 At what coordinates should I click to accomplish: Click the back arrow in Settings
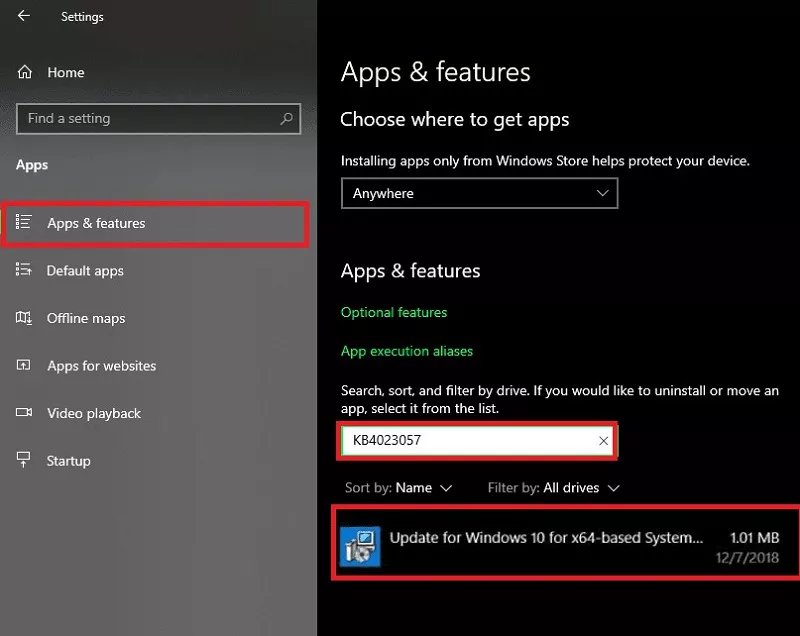(24, 16)
